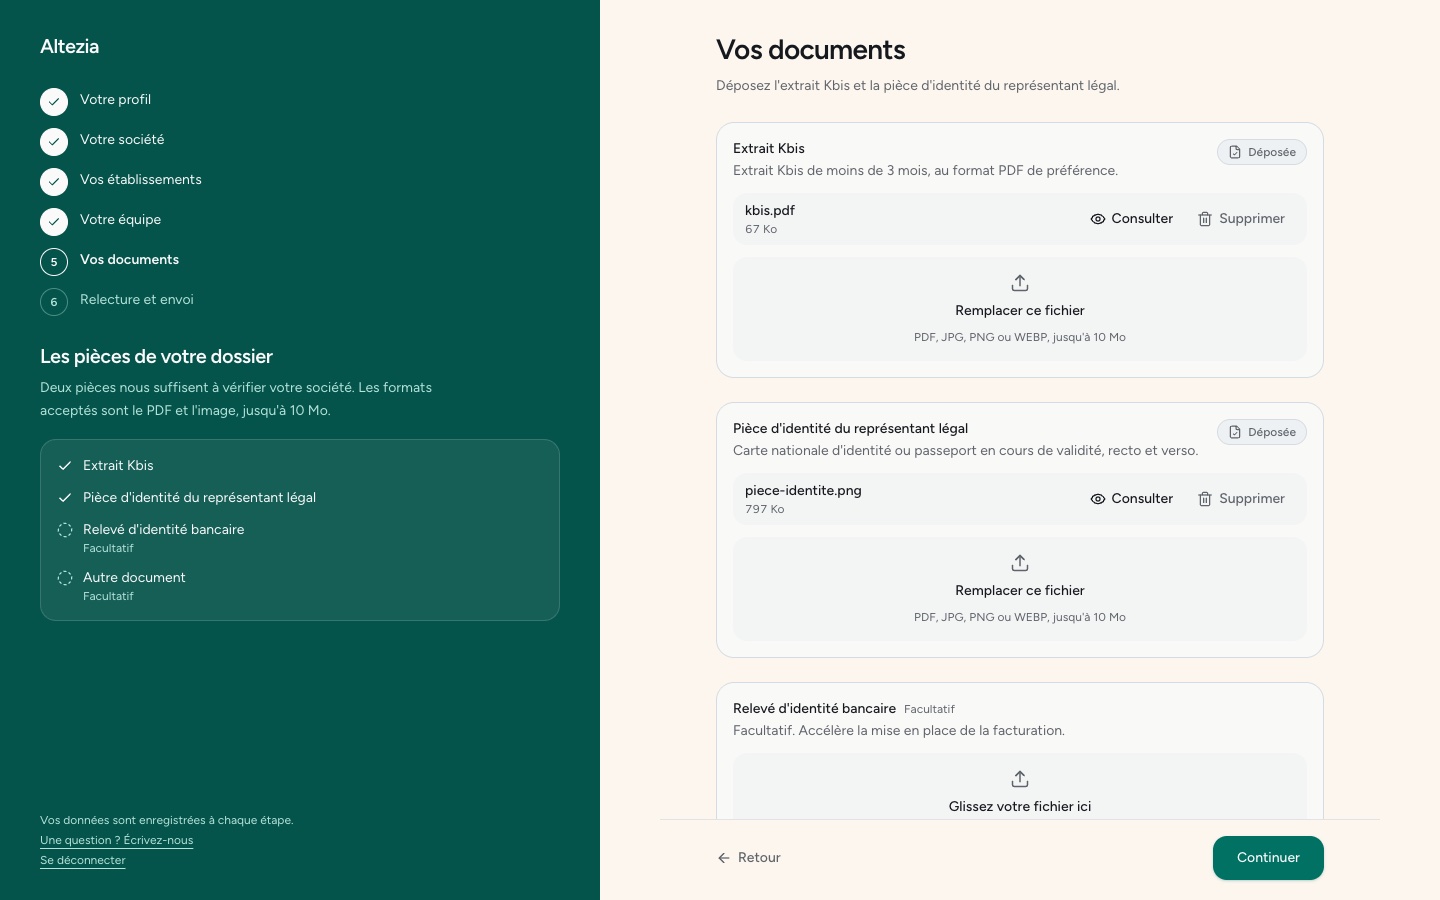Image resolution: width=1440 pixels, height=900 pixels.
Task: Open the Votre équipe step
Action: coord(120,220)
